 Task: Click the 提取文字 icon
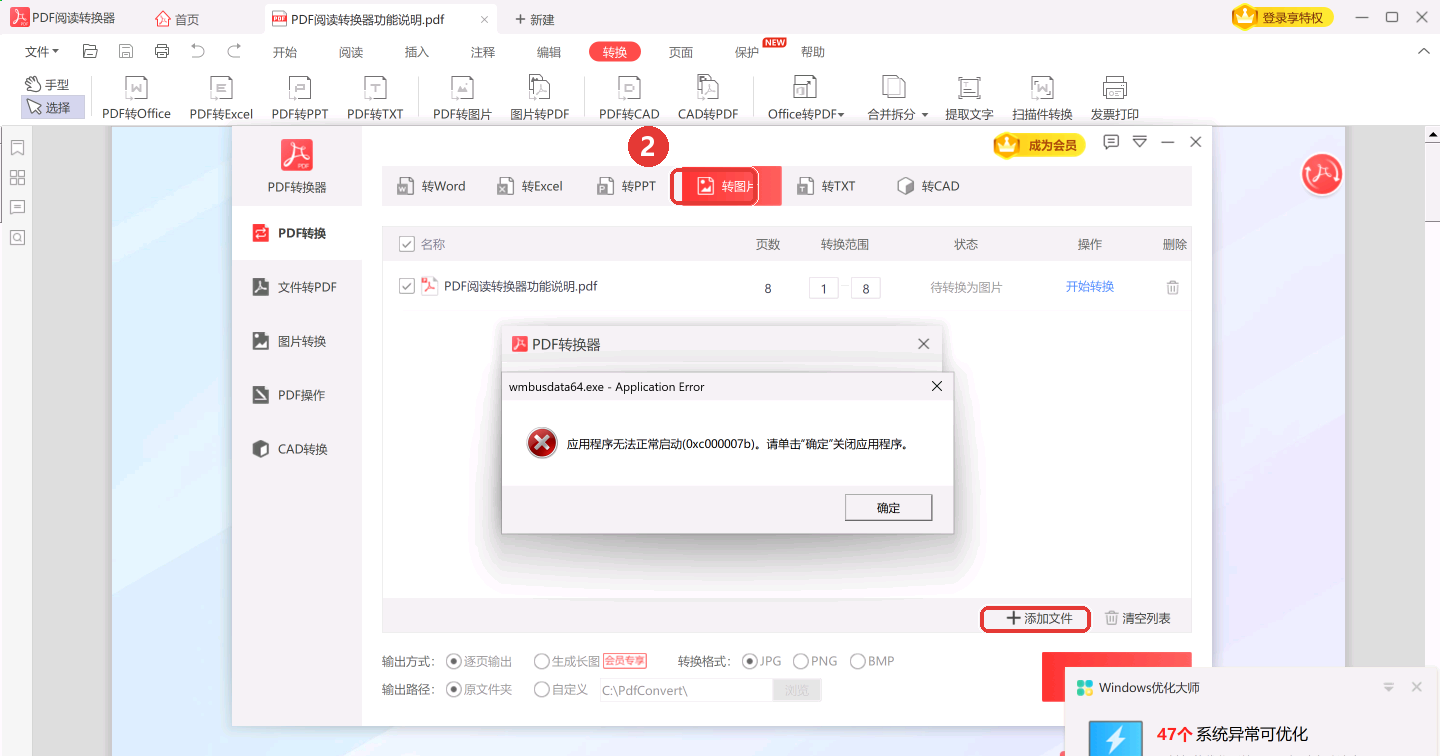[x=969, y=98]
